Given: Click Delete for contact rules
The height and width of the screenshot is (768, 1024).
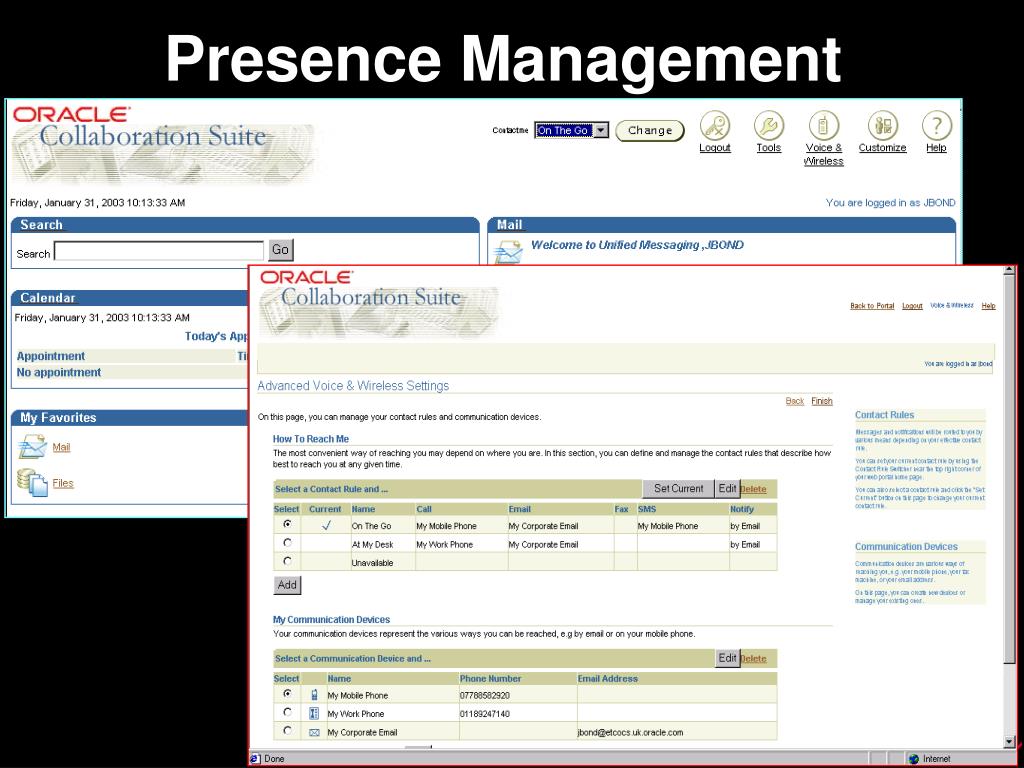Looking at the screenshot, I should [x=753, y=489].
